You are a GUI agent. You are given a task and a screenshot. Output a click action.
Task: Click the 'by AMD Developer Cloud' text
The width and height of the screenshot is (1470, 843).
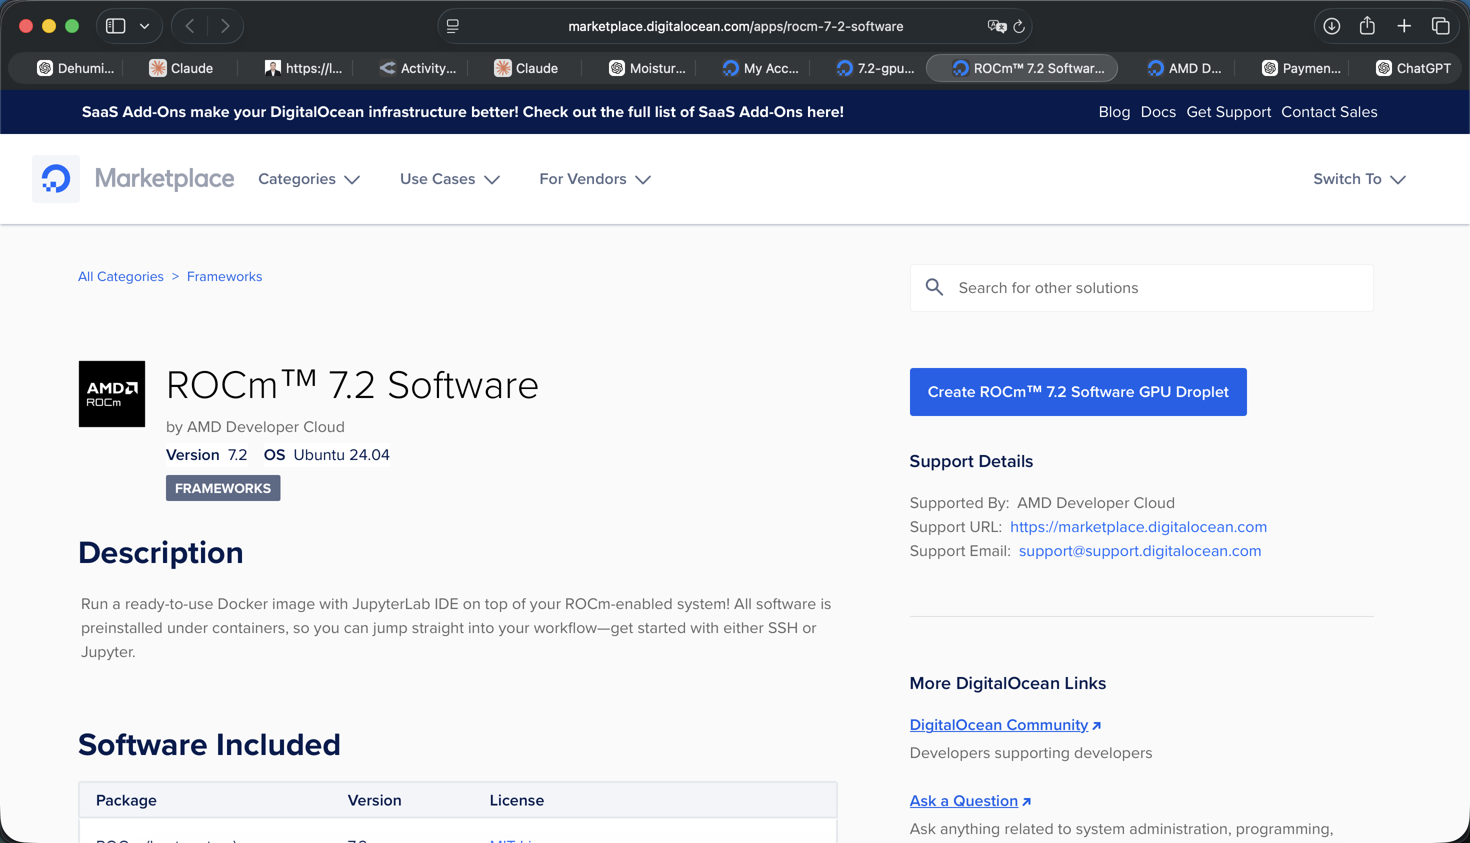255,427
